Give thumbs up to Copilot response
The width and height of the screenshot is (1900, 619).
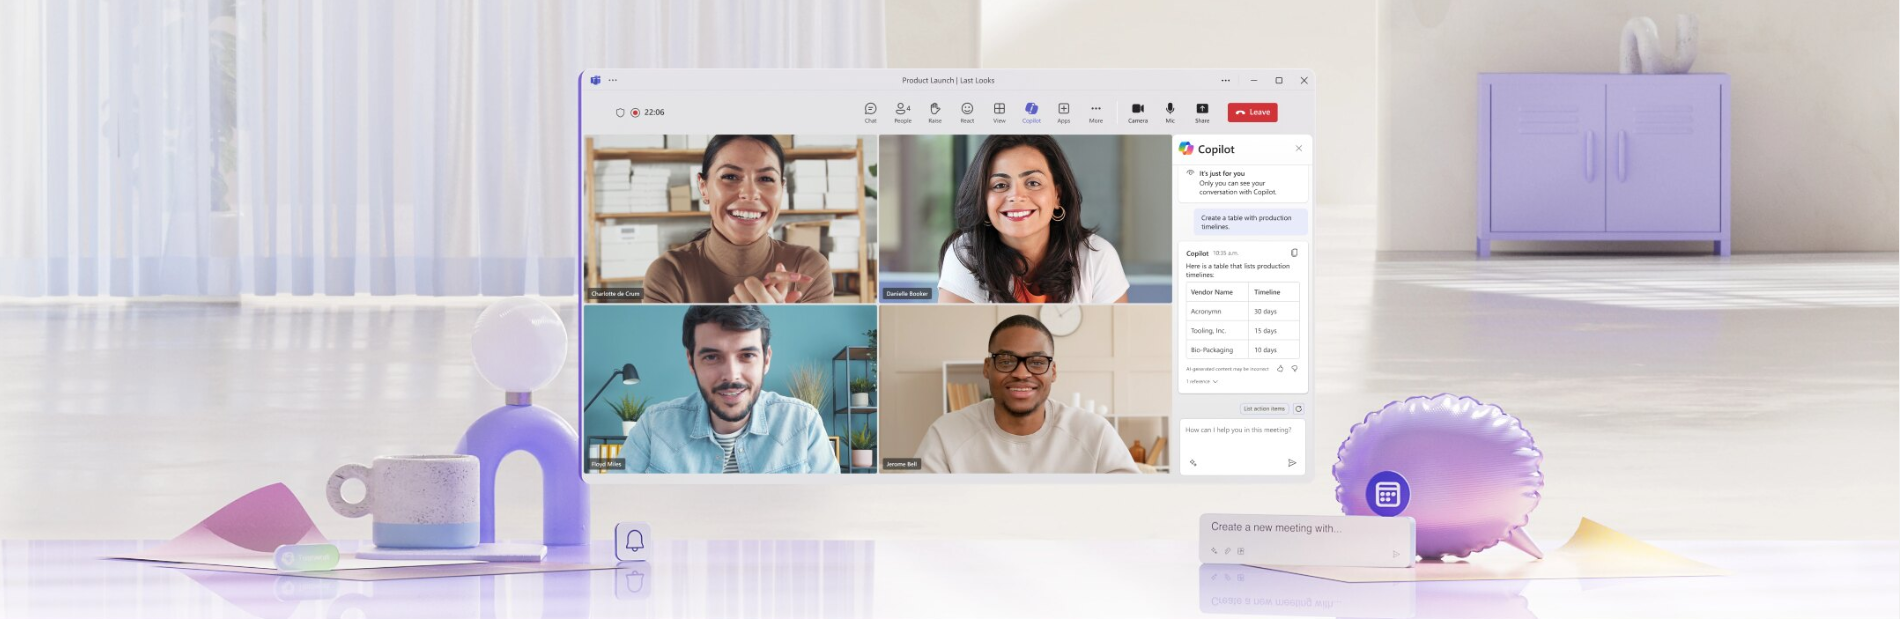coord(1280,369)
